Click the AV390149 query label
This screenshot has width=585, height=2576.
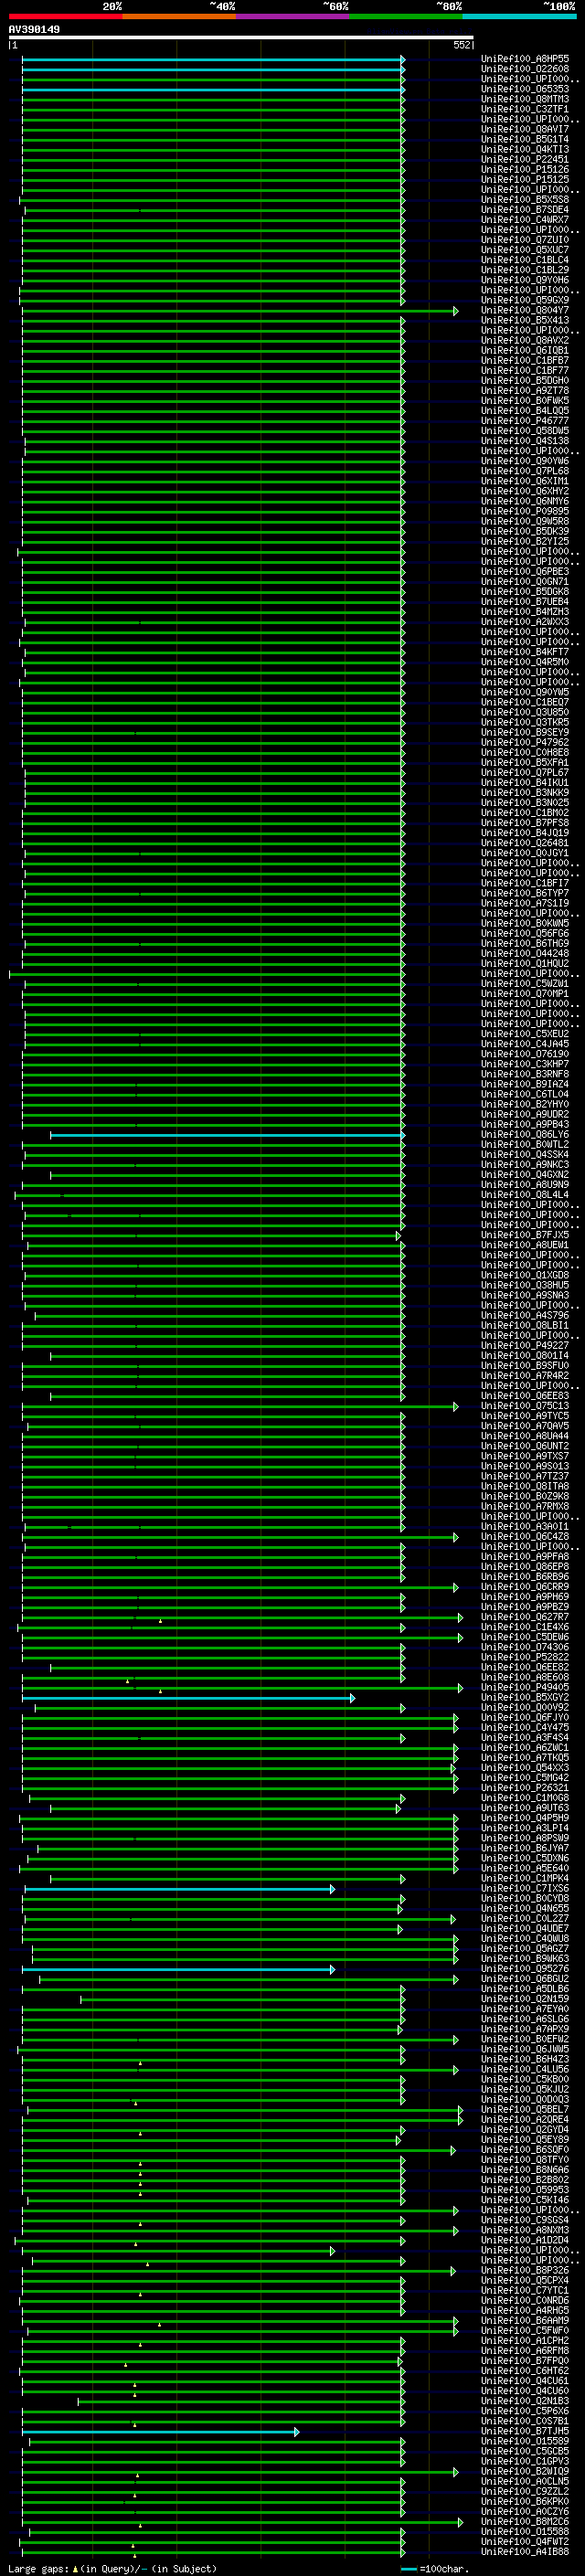[34, 29]
